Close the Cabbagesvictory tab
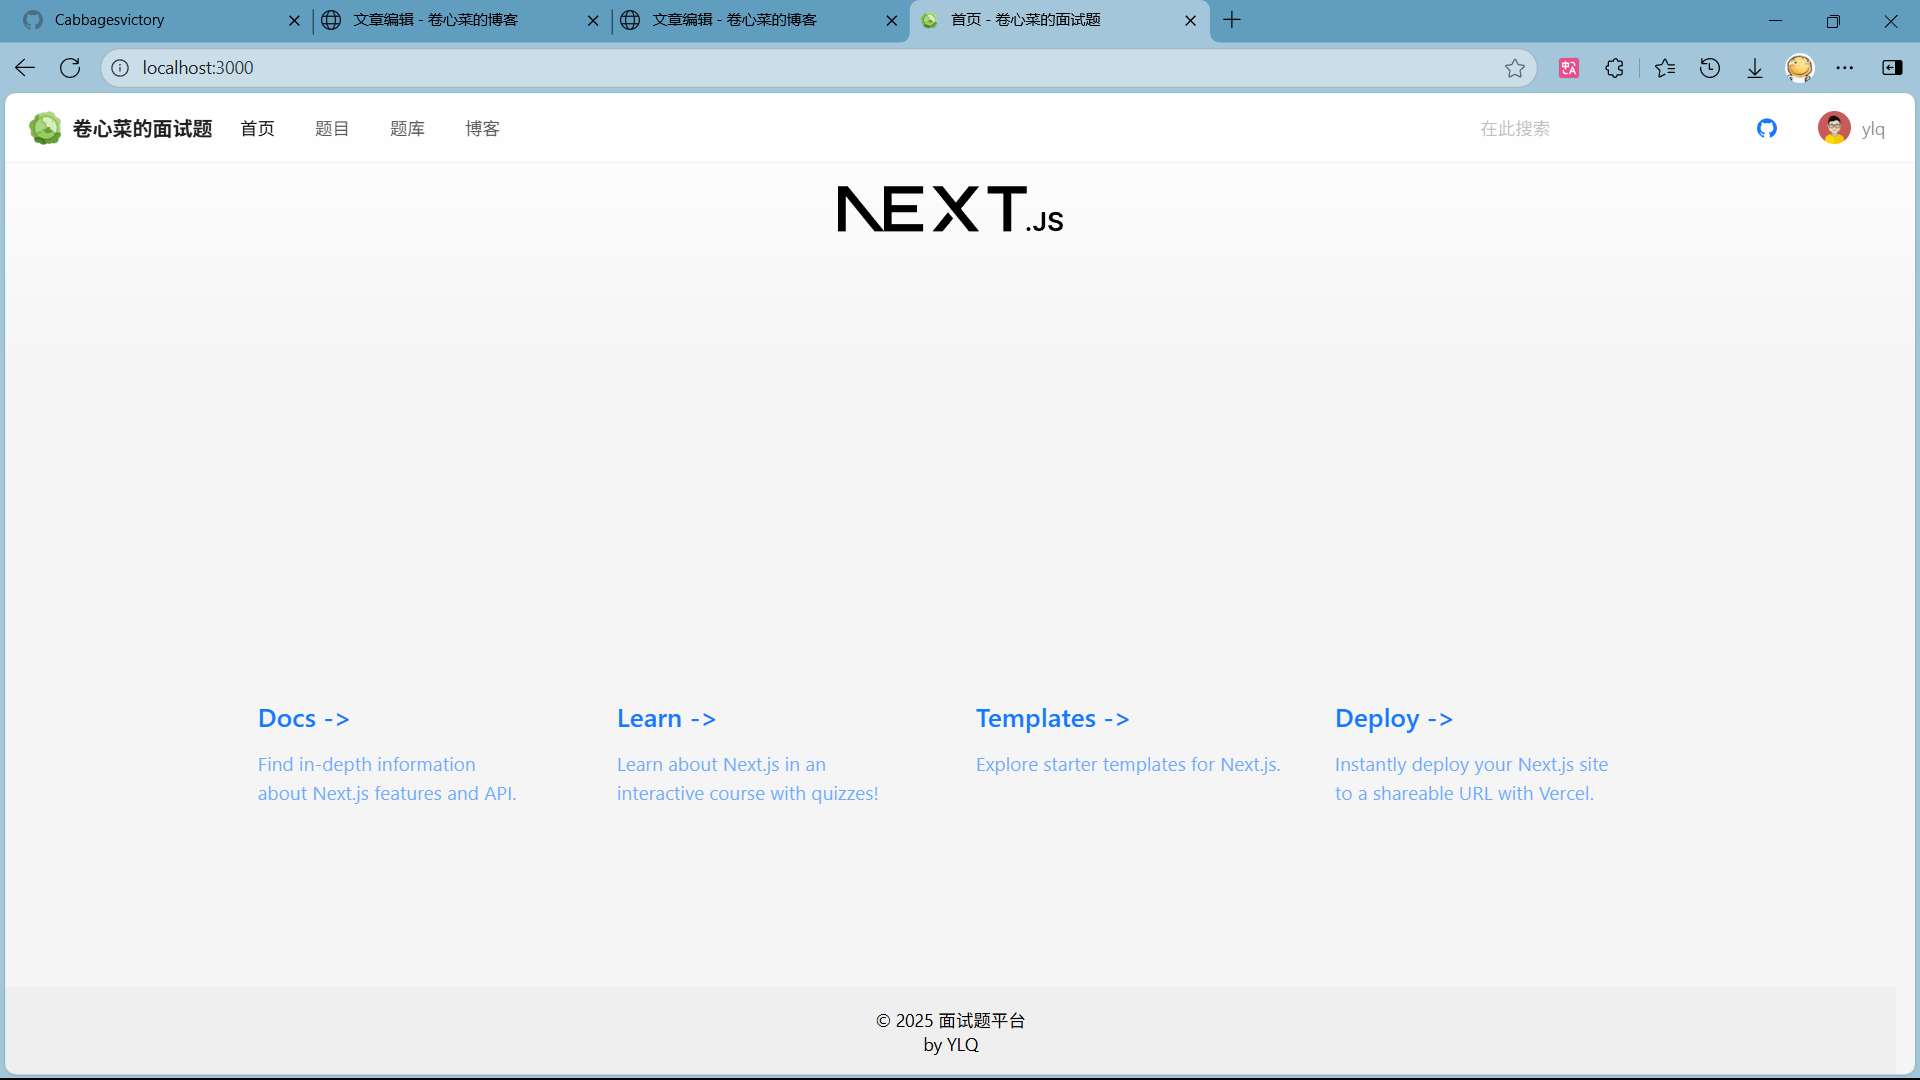This screenshot has width=1920, height=1080. (x=294, y=20)
